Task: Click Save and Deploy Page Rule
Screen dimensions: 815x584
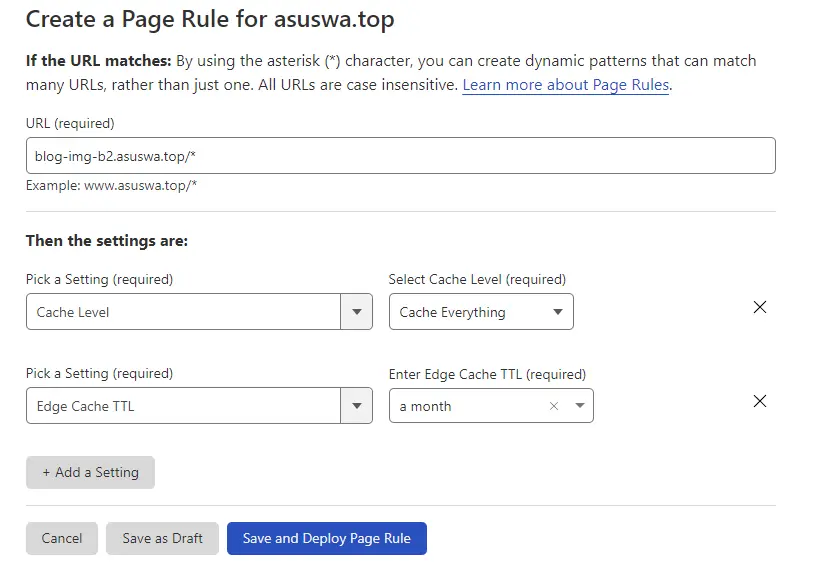Action: 326,538
